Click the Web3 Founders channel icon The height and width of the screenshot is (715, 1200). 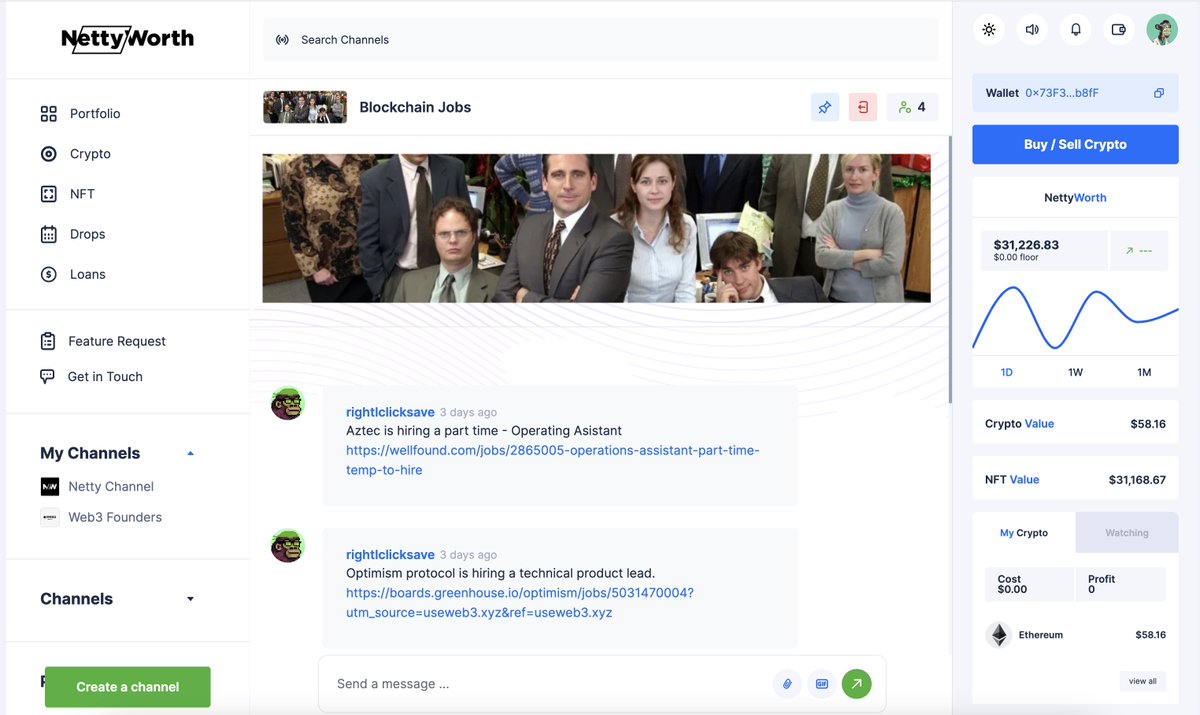tap(50, 517)
